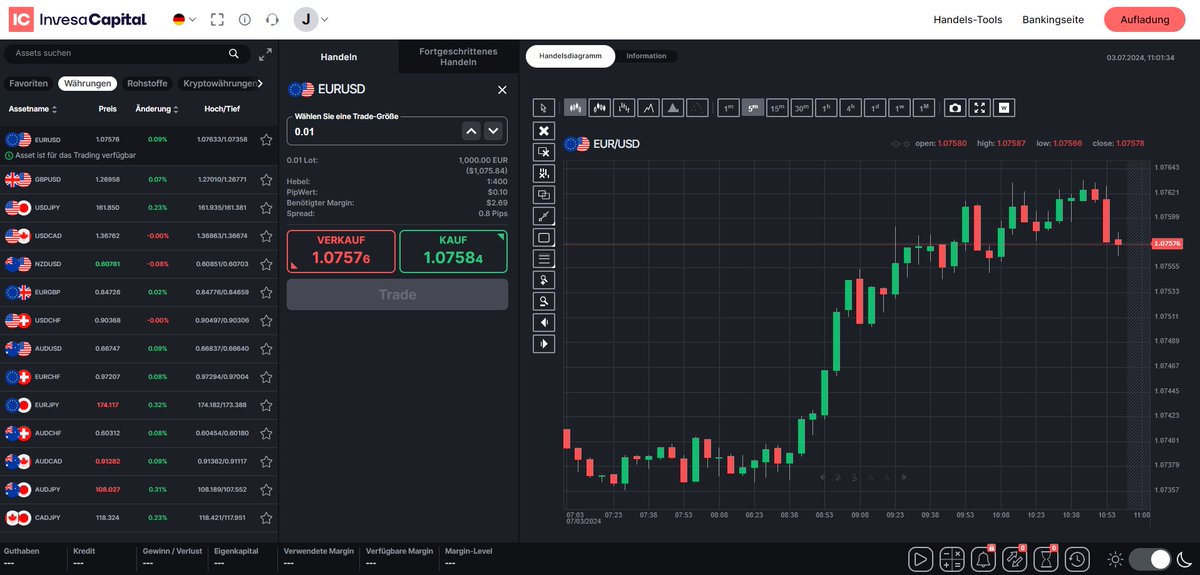Star the NZDUSD asset
This screenshot has width=1200, height=575.
click(x=266, y=264)
